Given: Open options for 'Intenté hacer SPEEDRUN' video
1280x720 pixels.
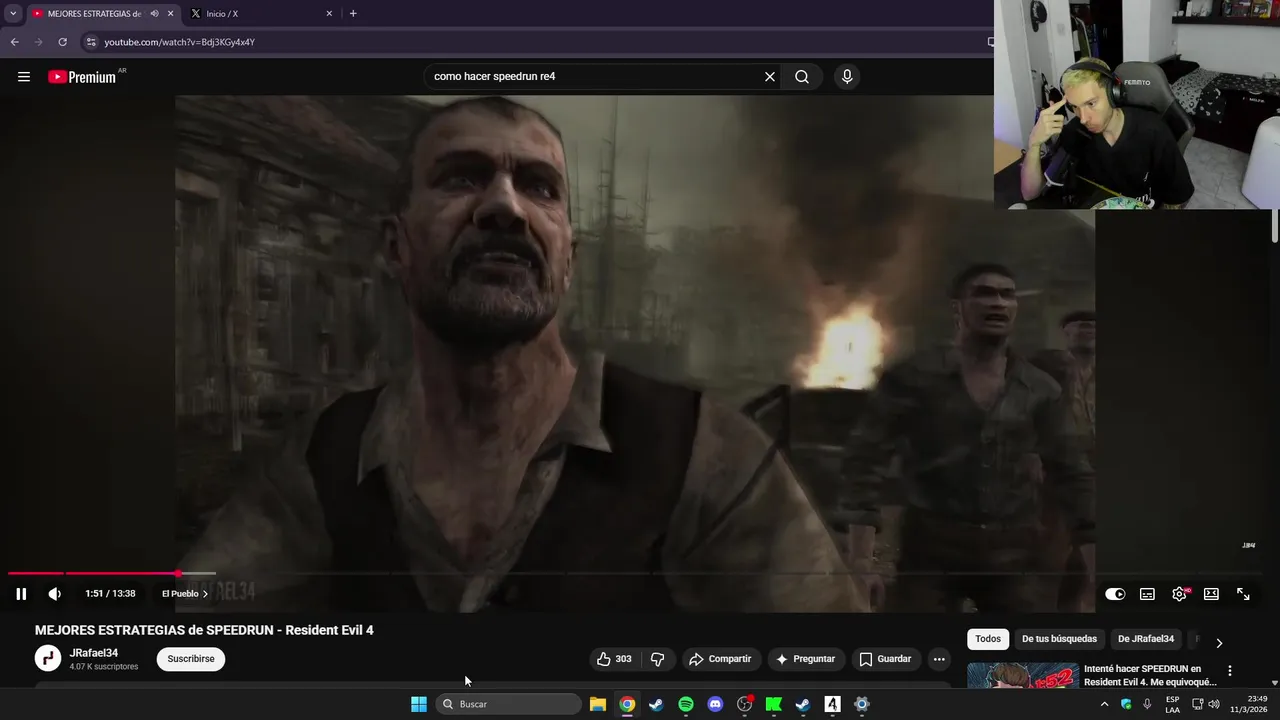Looking at the screenshot, I should tap(1230, 671).
